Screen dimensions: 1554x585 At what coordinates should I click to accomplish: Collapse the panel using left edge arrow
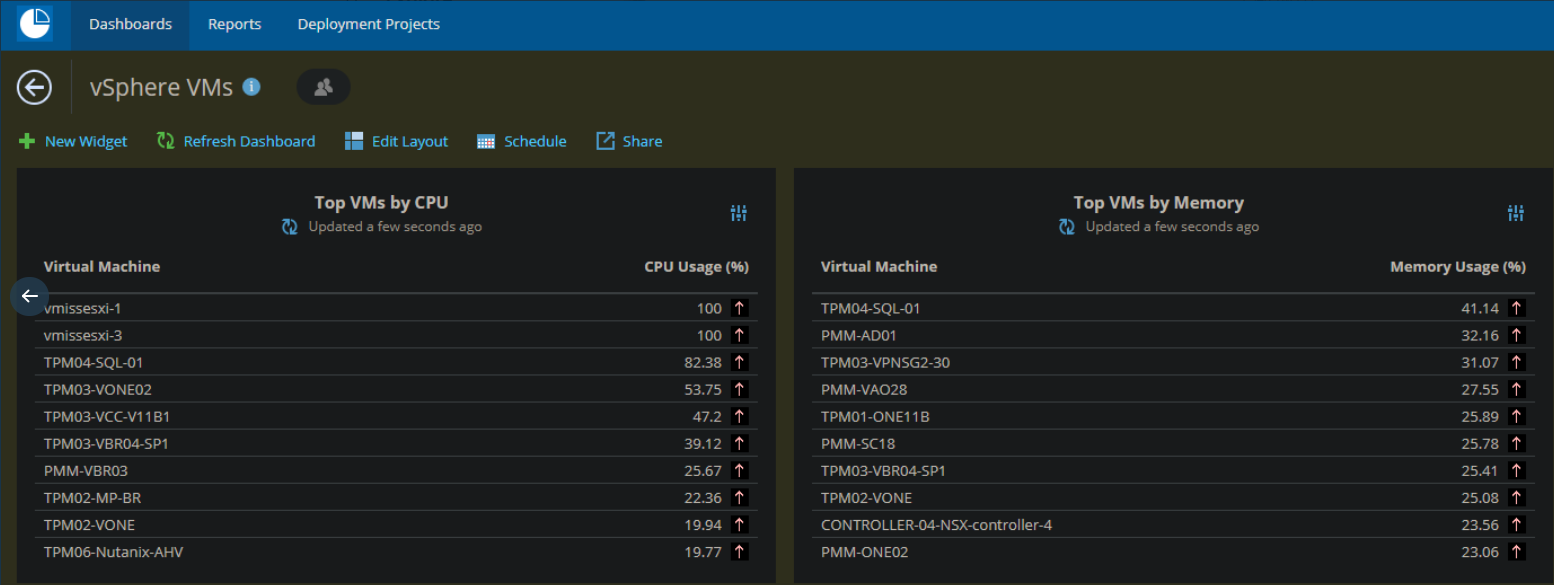tap(29, 296)
